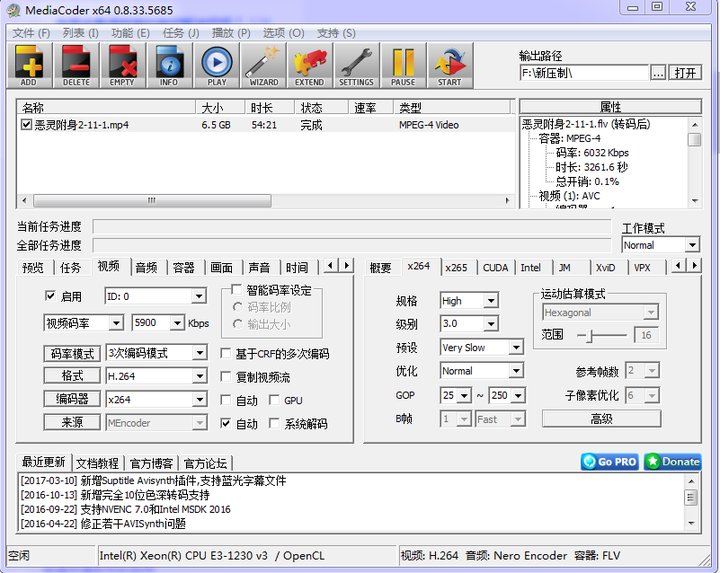Switch to the 音频 tab
Image resolution: width=720 pixels, height=573 pixels.
[x=146, y=268]
